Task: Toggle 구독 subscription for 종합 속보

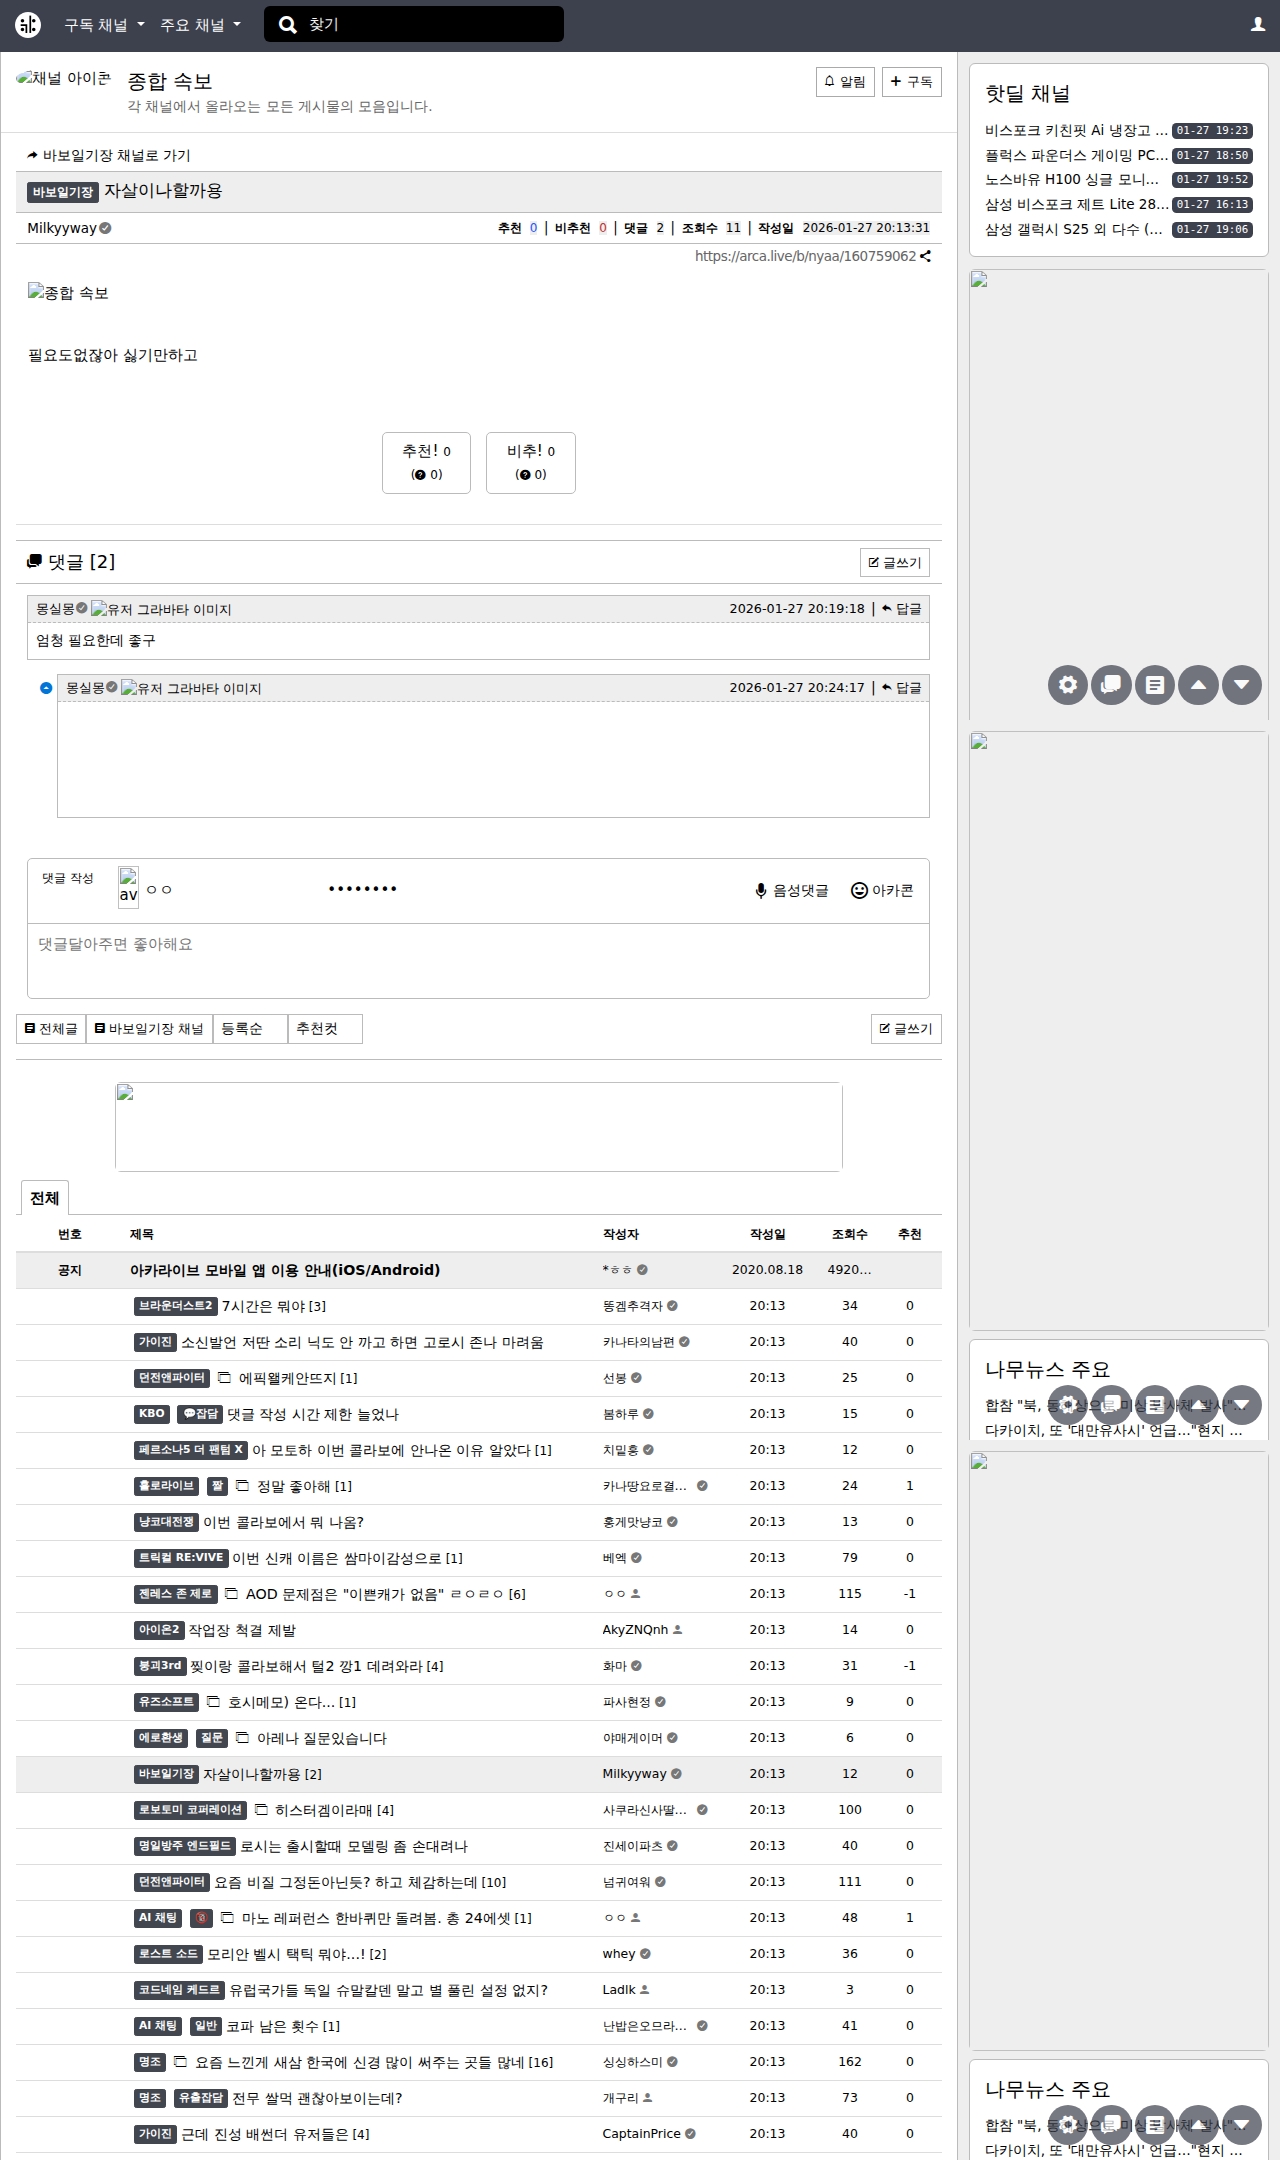Action: pos(911,82)
